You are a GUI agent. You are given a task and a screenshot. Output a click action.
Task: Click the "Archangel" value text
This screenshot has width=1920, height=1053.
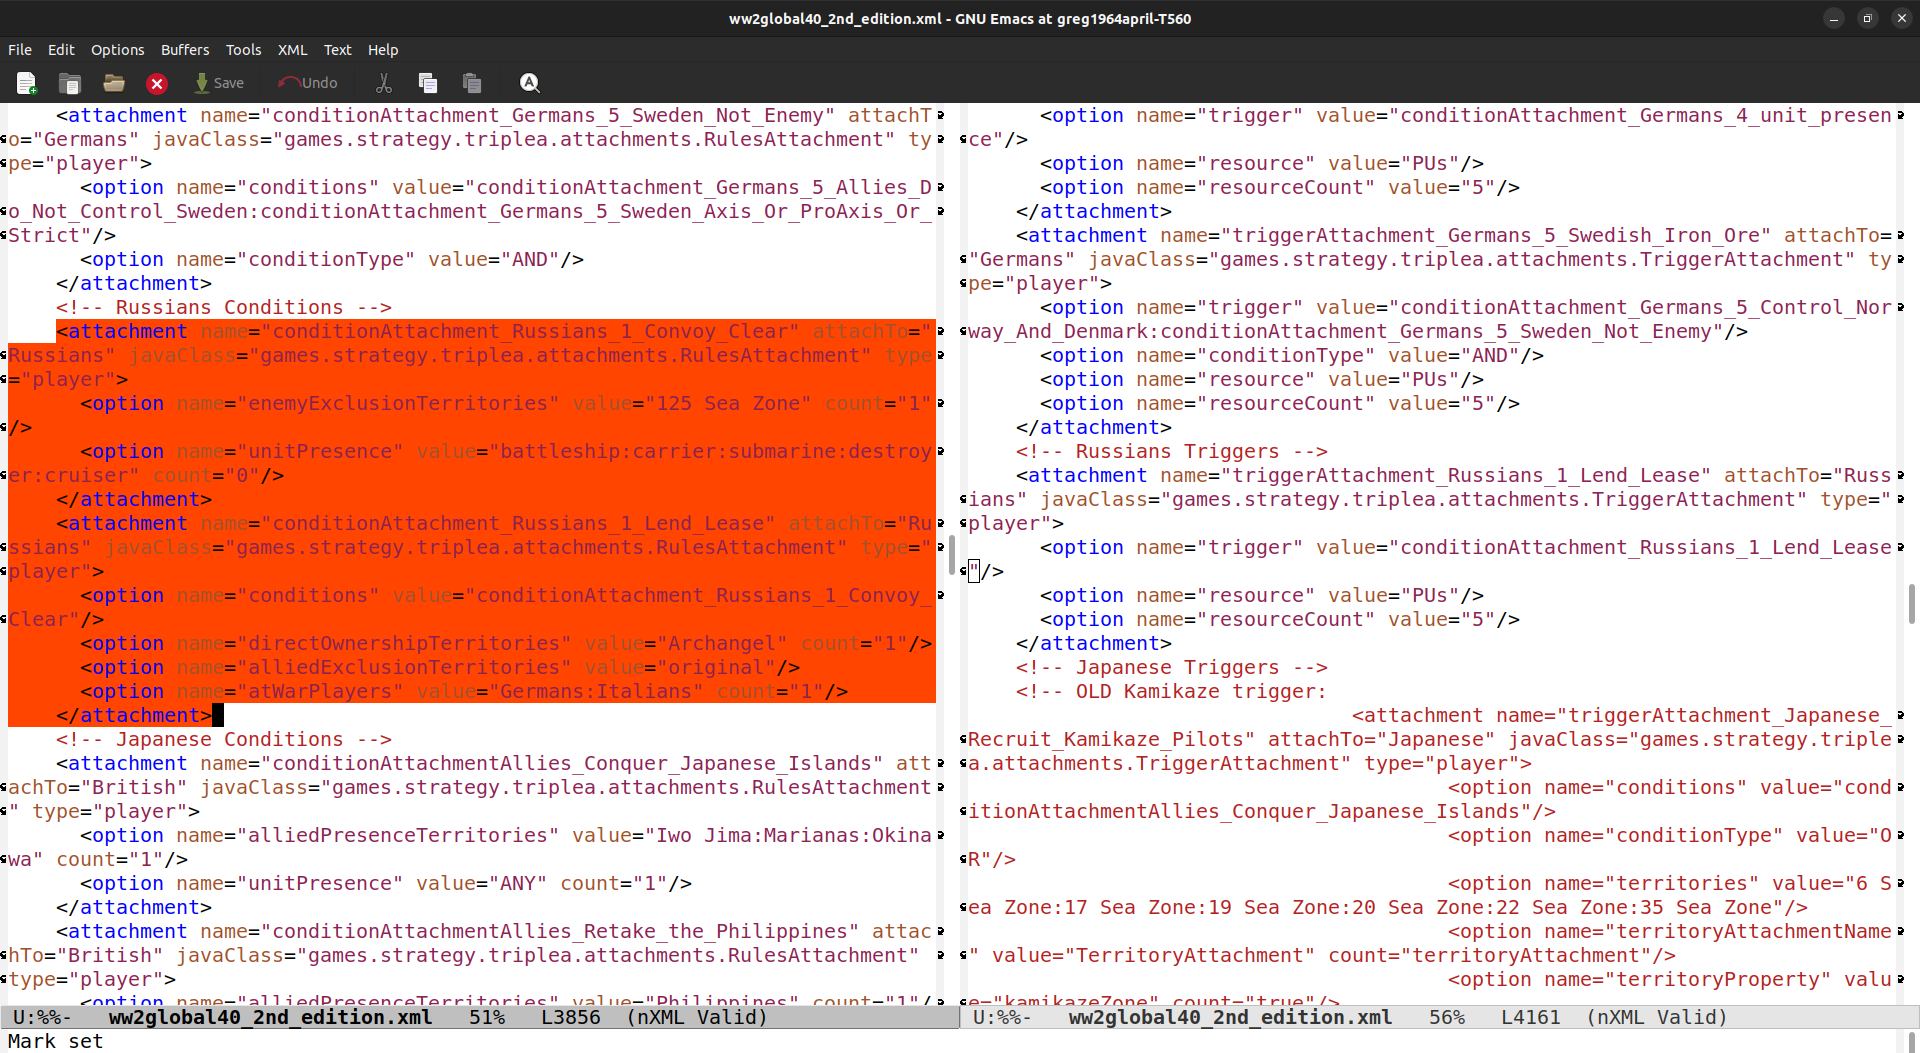(722, 644)
